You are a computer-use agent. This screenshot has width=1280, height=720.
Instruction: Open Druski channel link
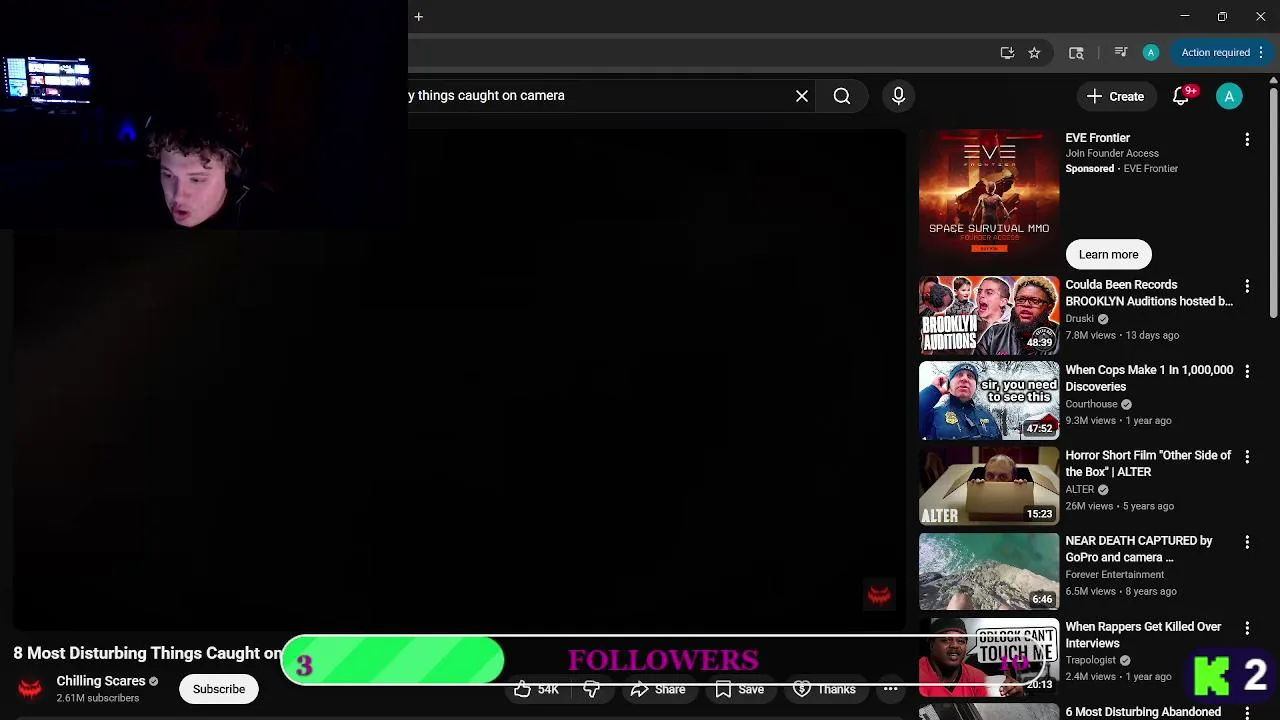click(x=1079, y=319)
